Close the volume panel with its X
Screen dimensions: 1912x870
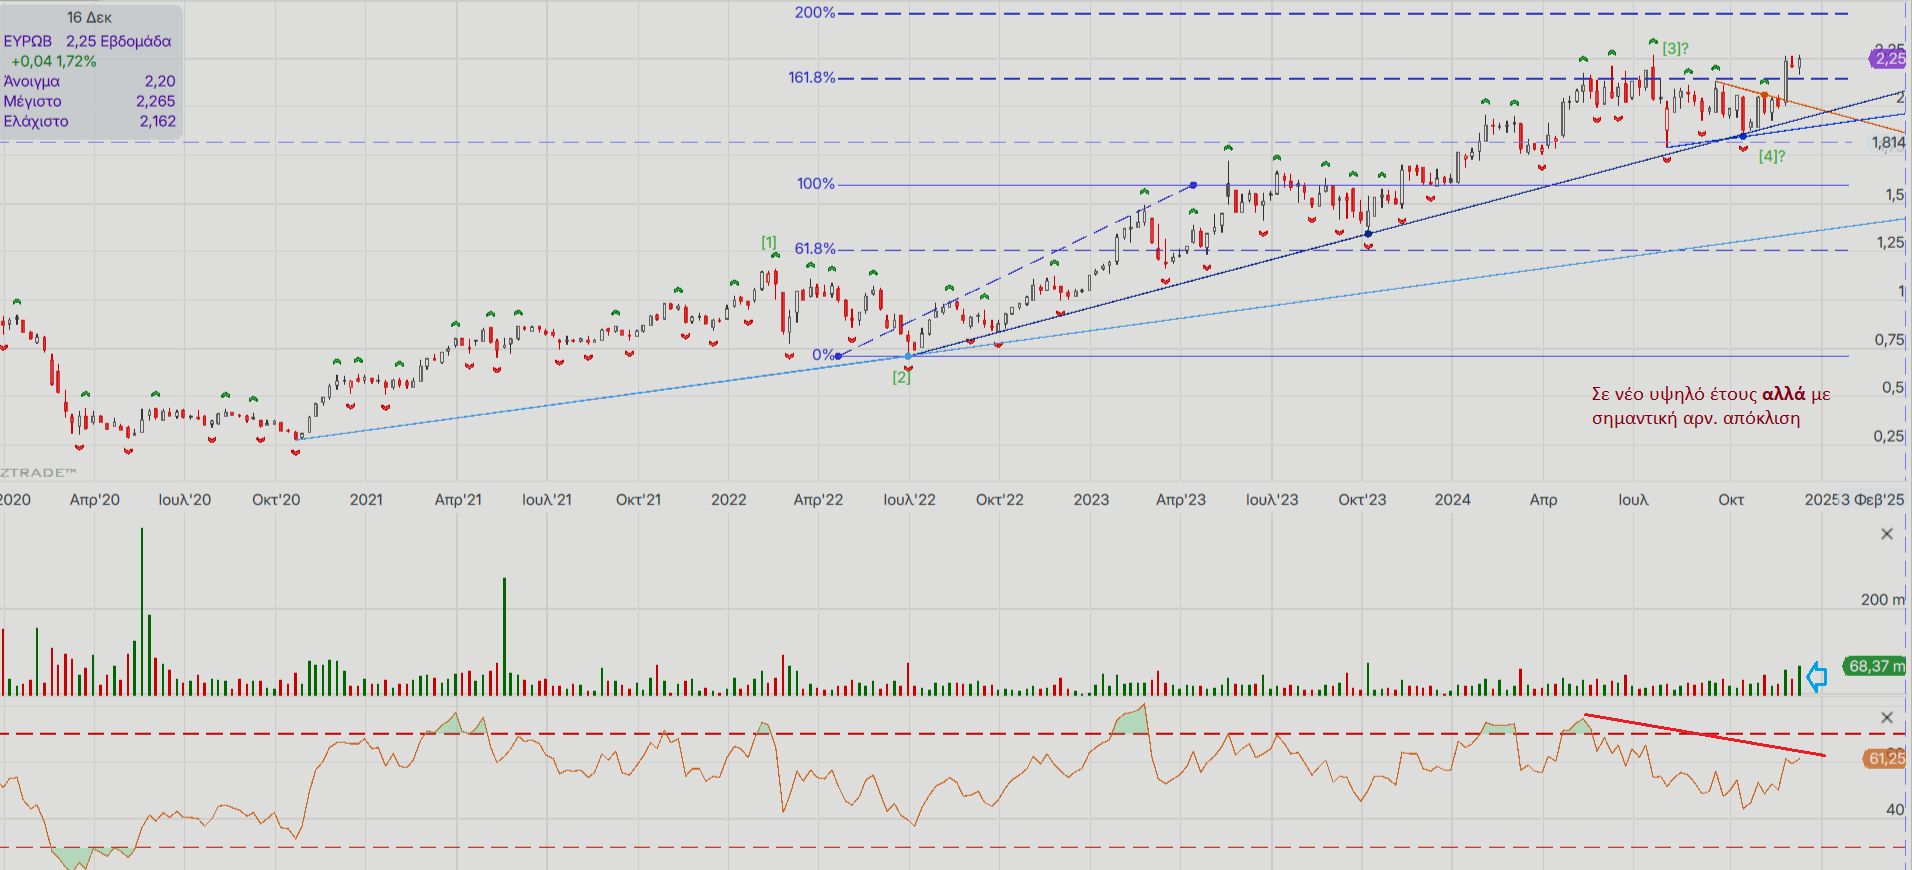[x=1887, y=534]
